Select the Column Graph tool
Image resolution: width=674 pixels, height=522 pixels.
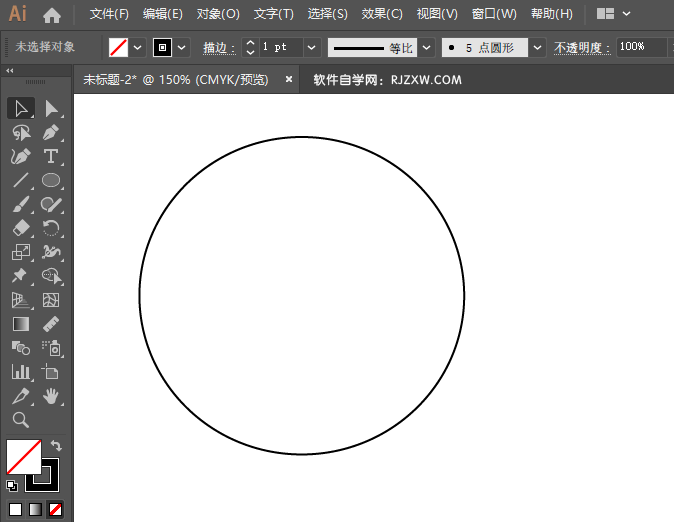[21, 372]
